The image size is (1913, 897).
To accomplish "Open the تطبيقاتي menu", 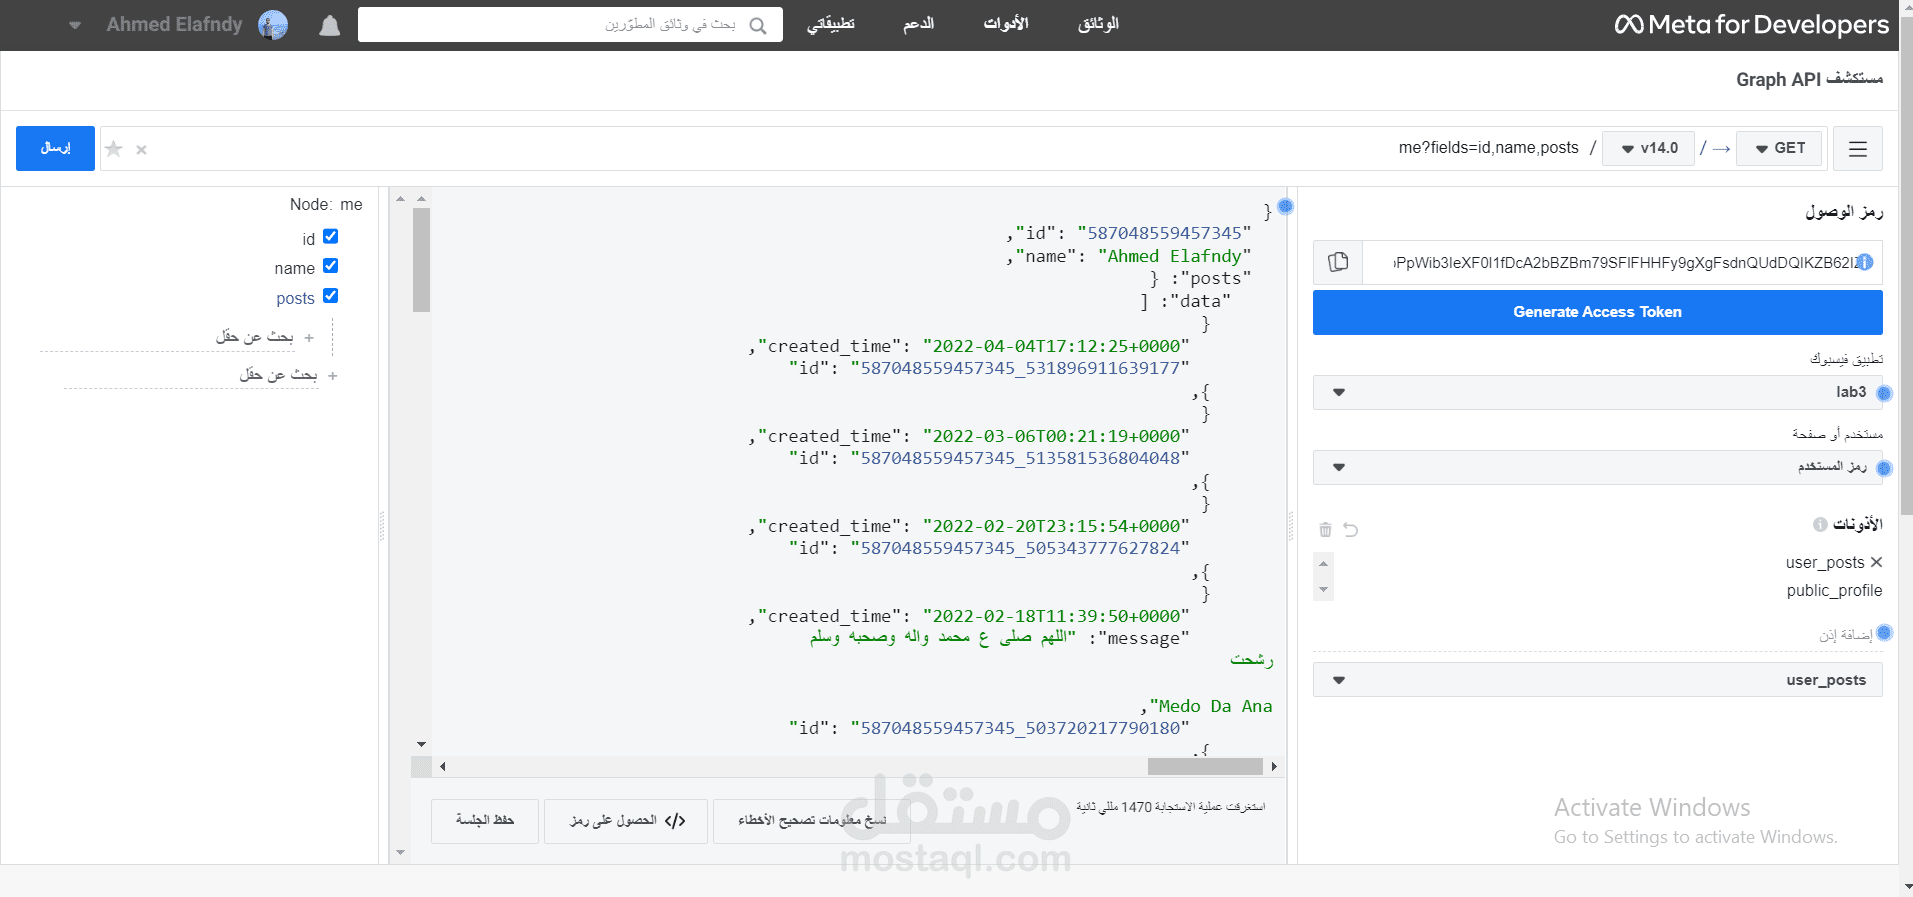I will [831, 24].
